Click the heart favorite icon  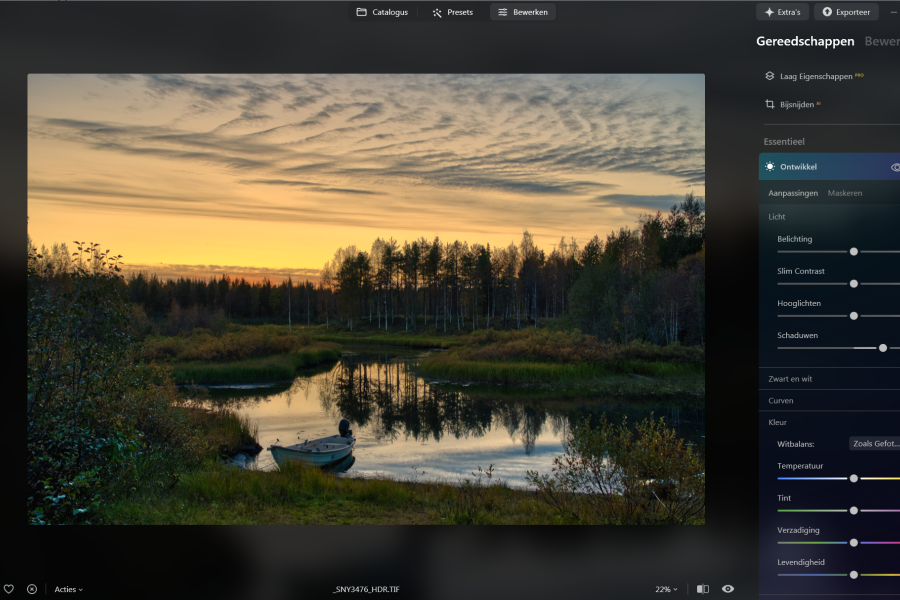tap(9, 589)
